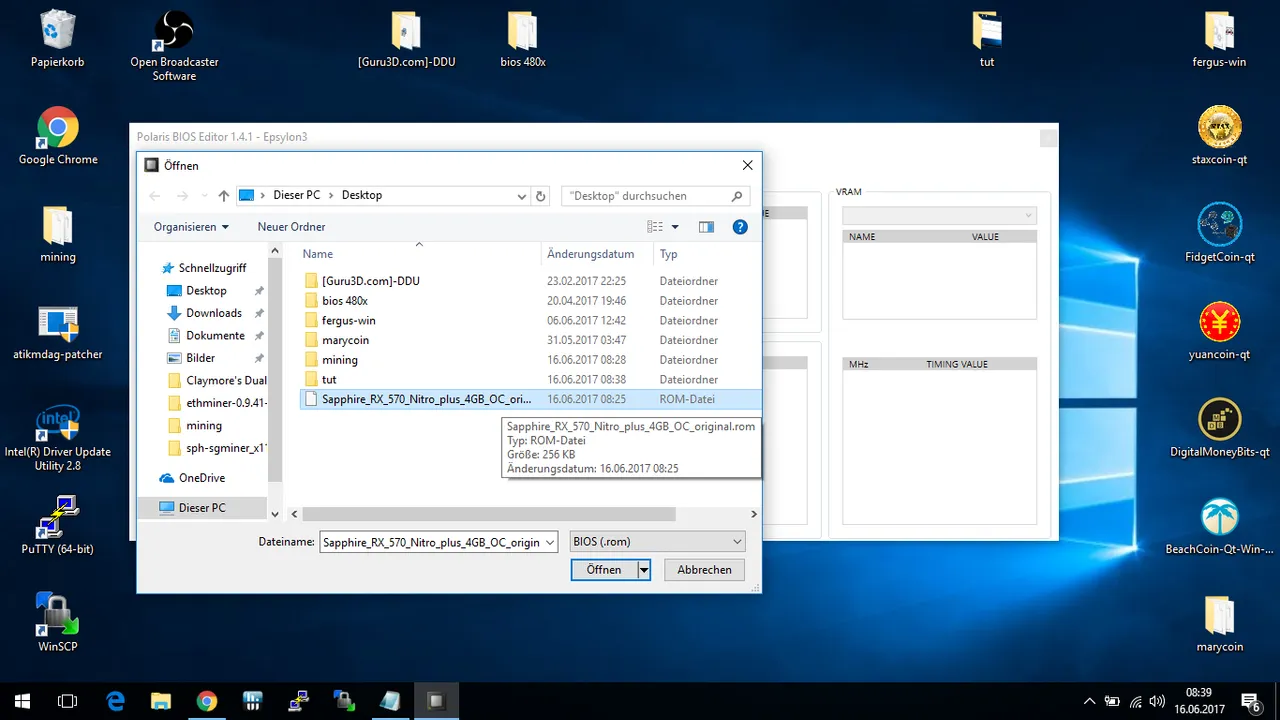Click the Abbrechen button
This screenshot has height=720, width=1280.
[x=705, y=570]
